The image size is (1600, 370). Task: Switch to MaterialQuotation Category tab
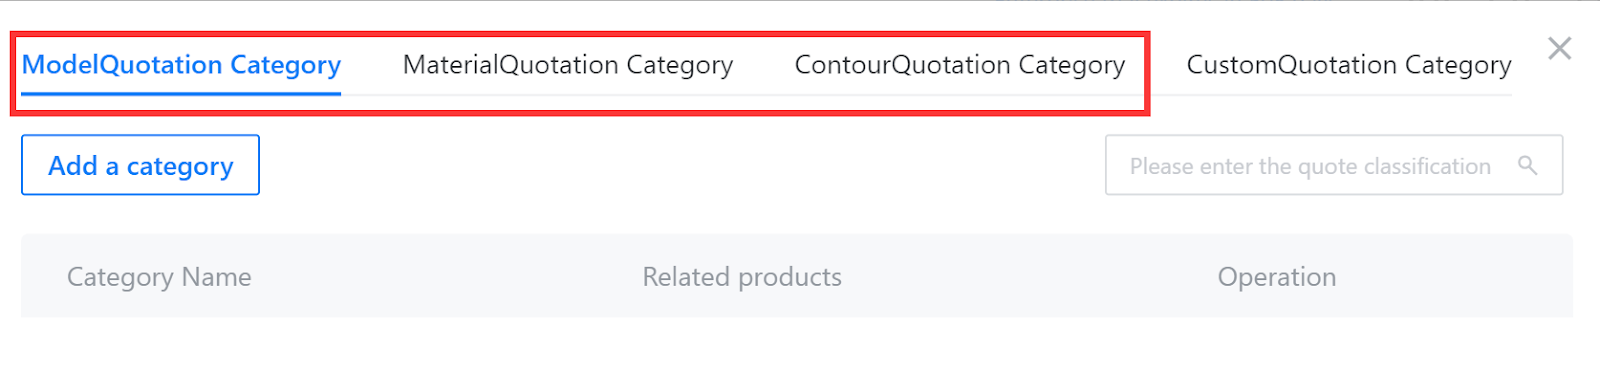pyautogui.click(x=568, y=65)
